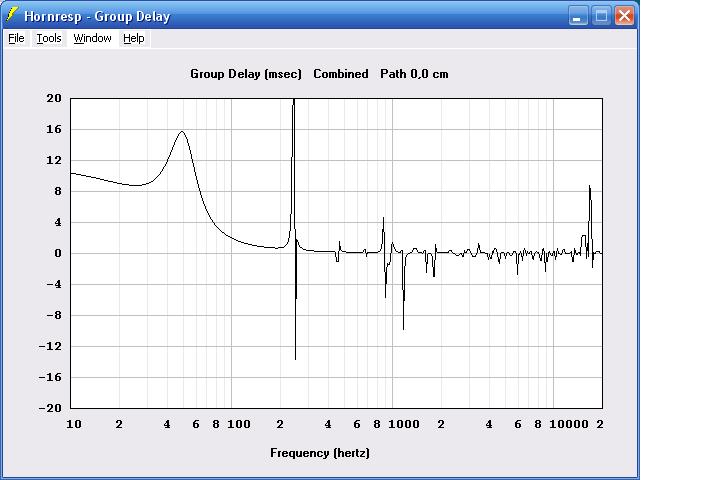This screenshot has width=705, height=480.
Task: Click the x-axis label 10000
Action: pos(569,424)
